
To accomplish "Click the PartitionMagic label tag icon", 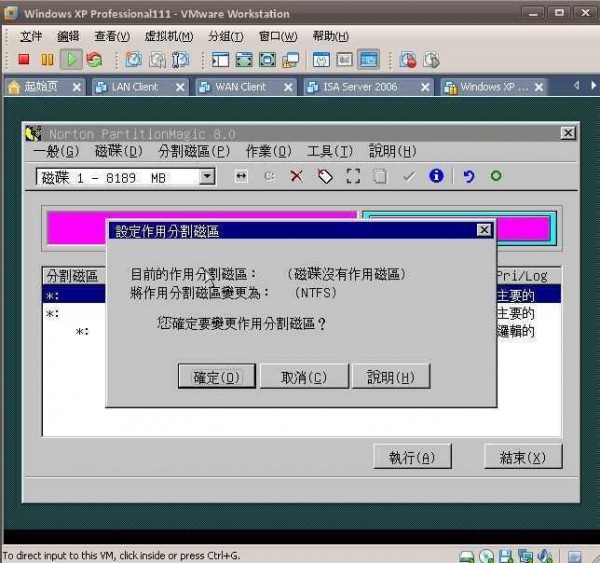I will (325, 176).
